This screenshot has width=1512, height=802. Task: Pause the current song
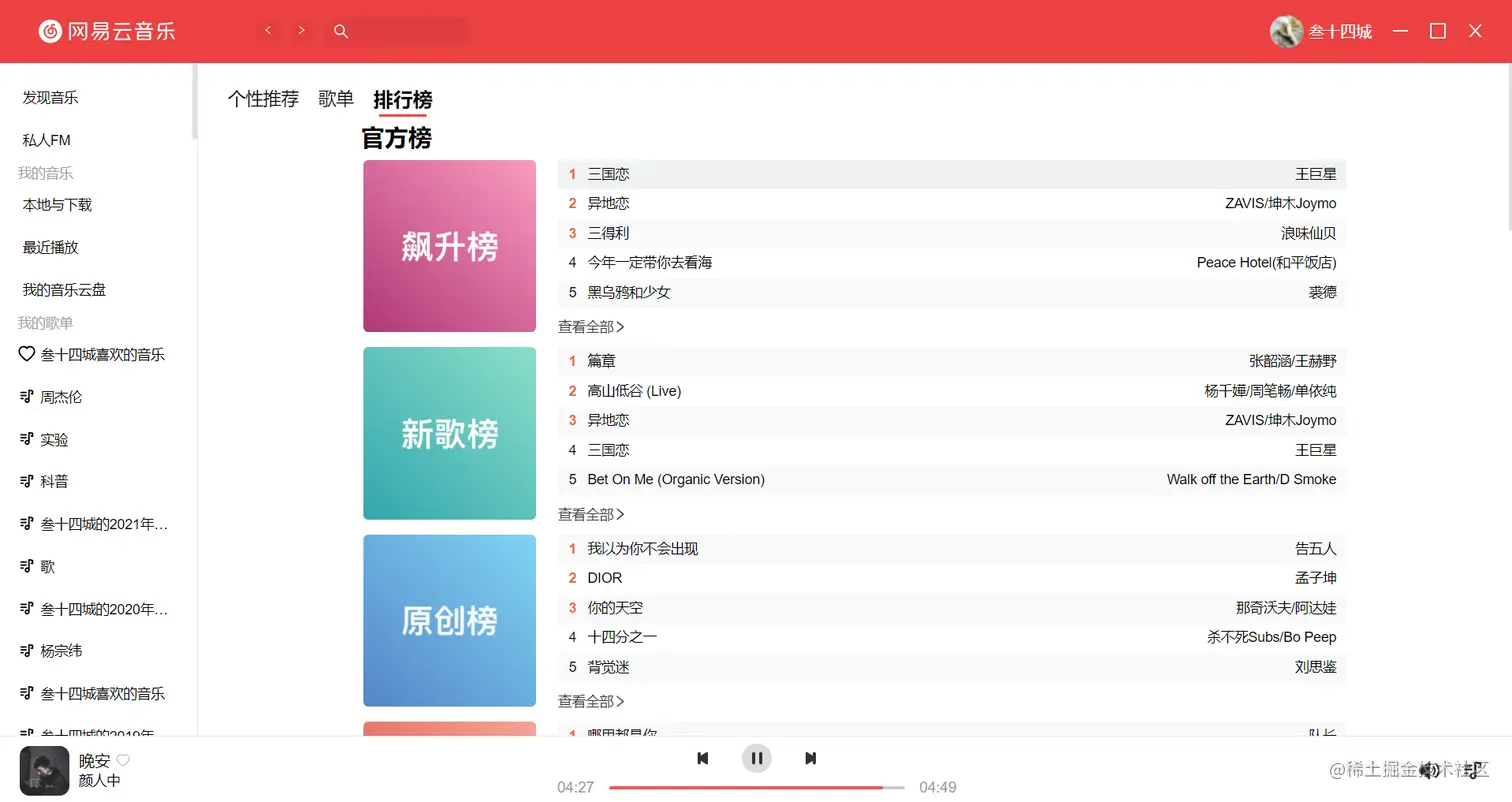757,759
